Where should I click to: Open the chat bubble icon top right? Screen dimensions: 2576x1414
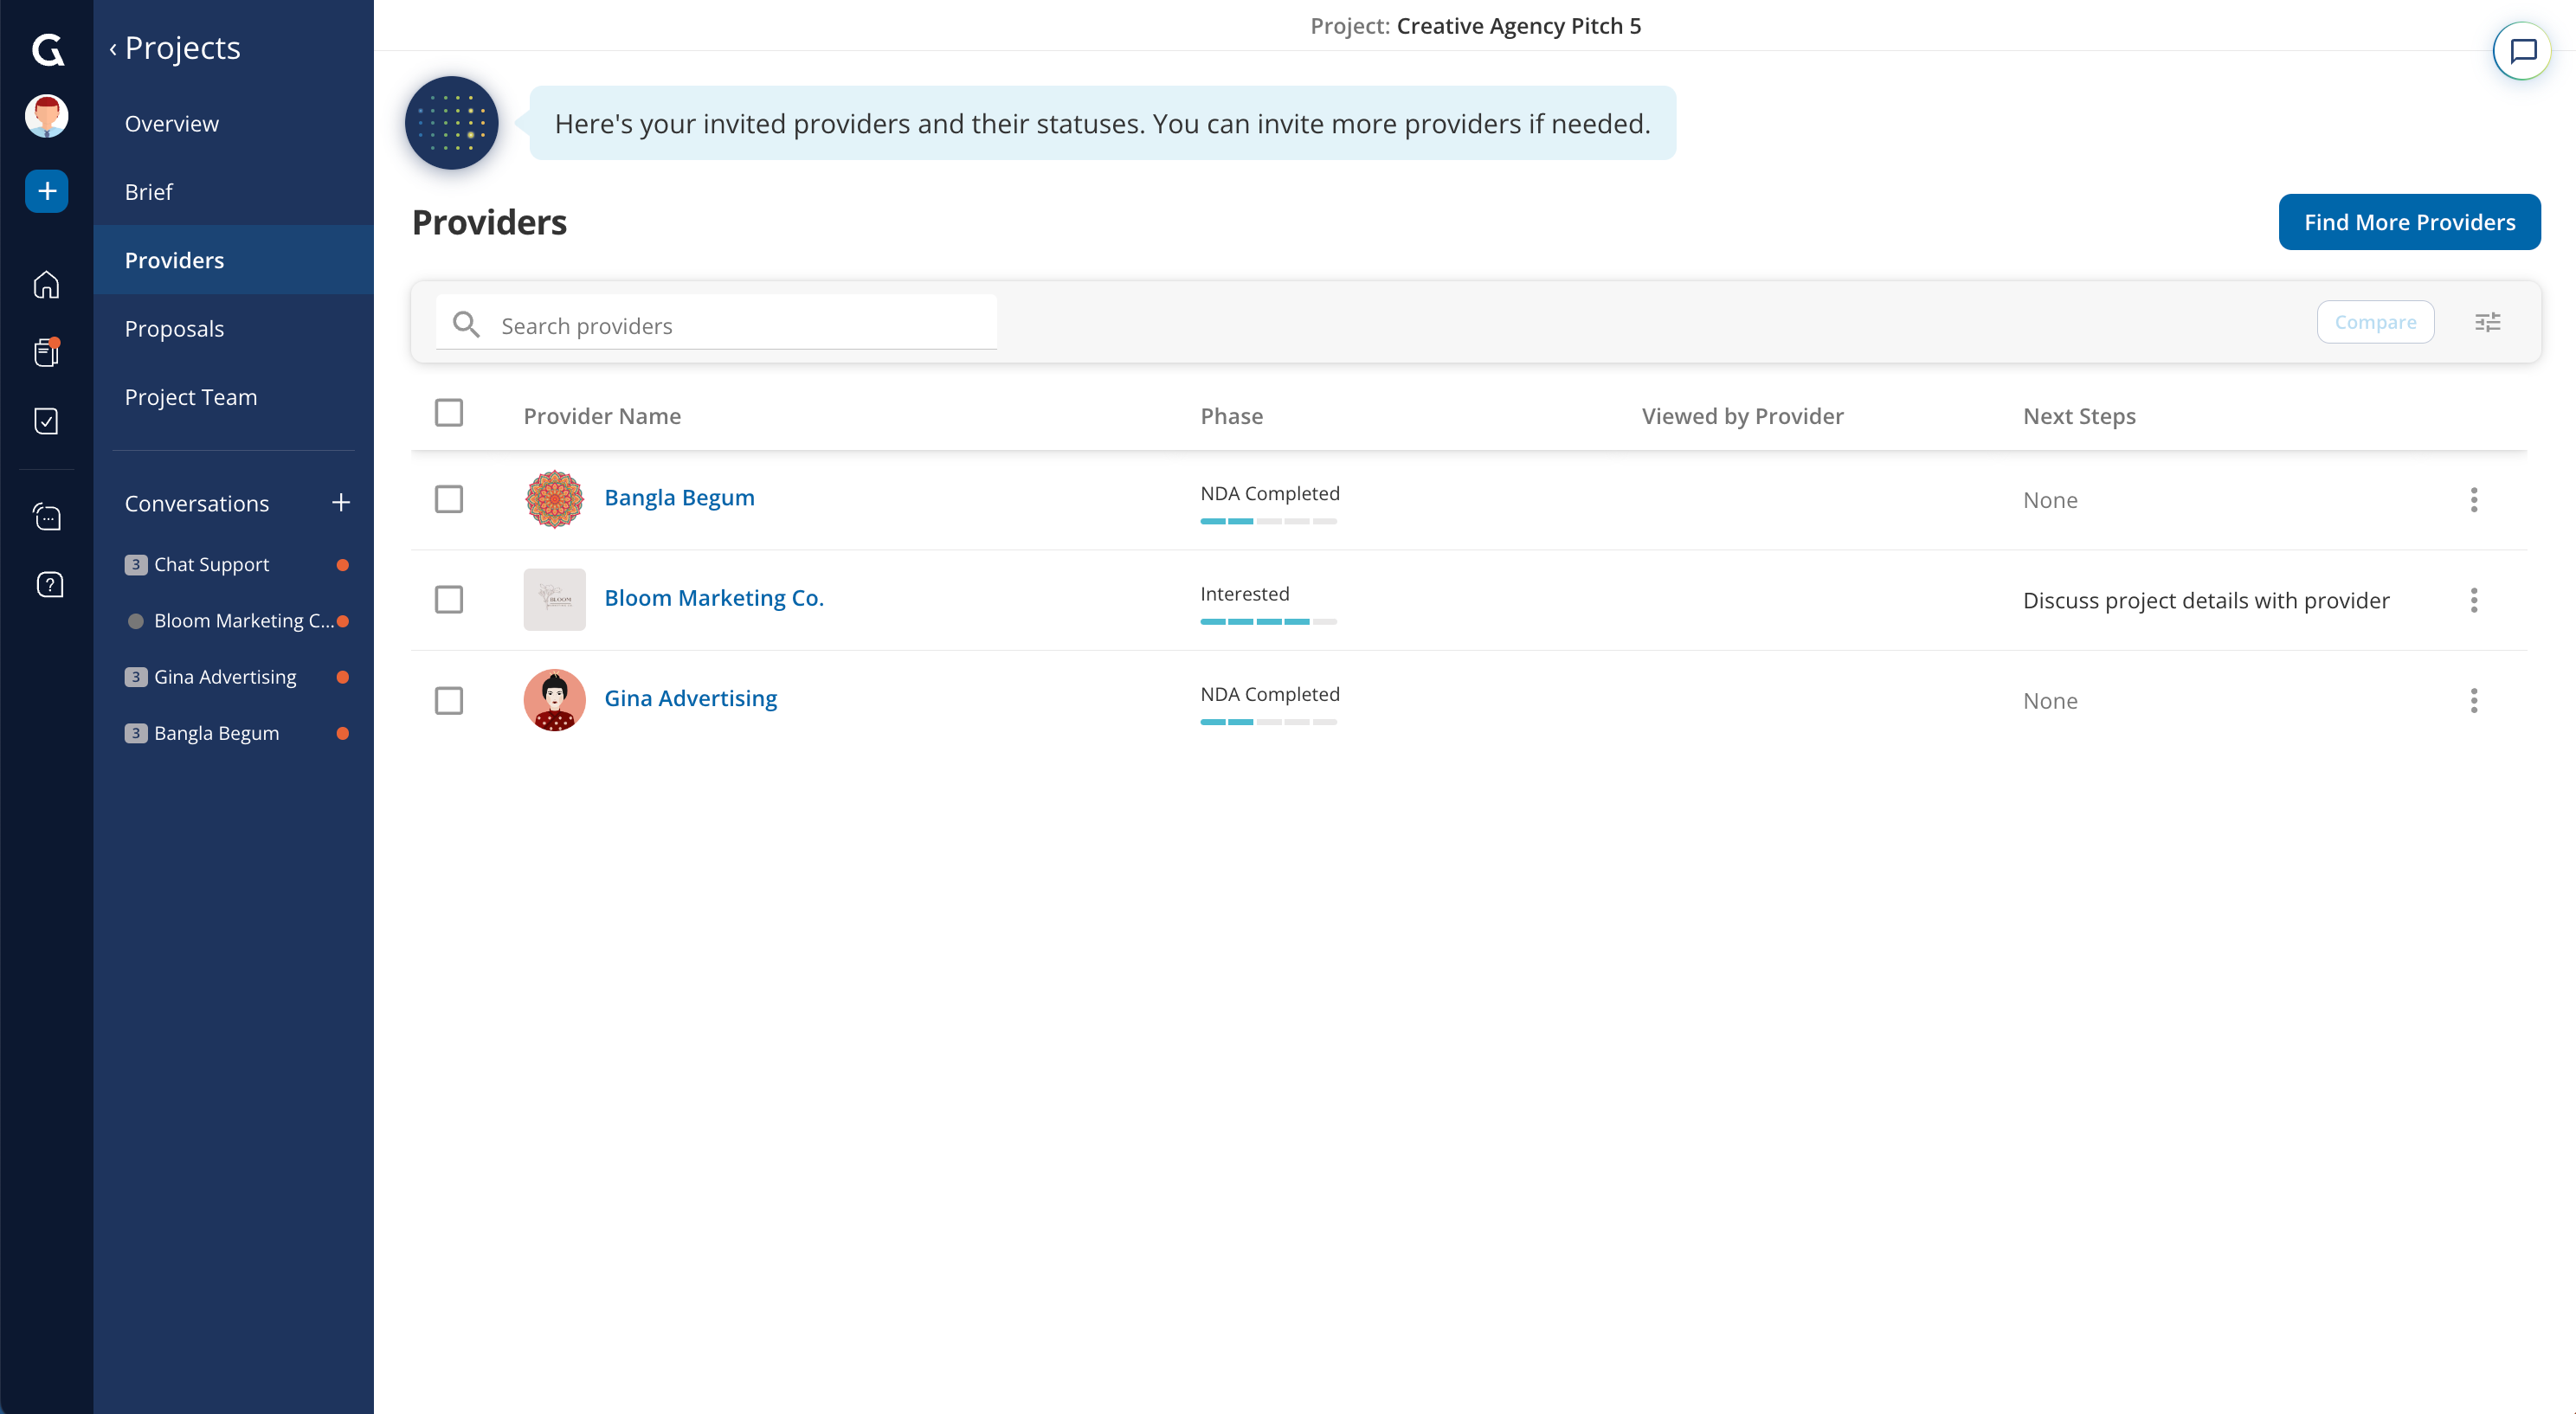click(2522, 51)
